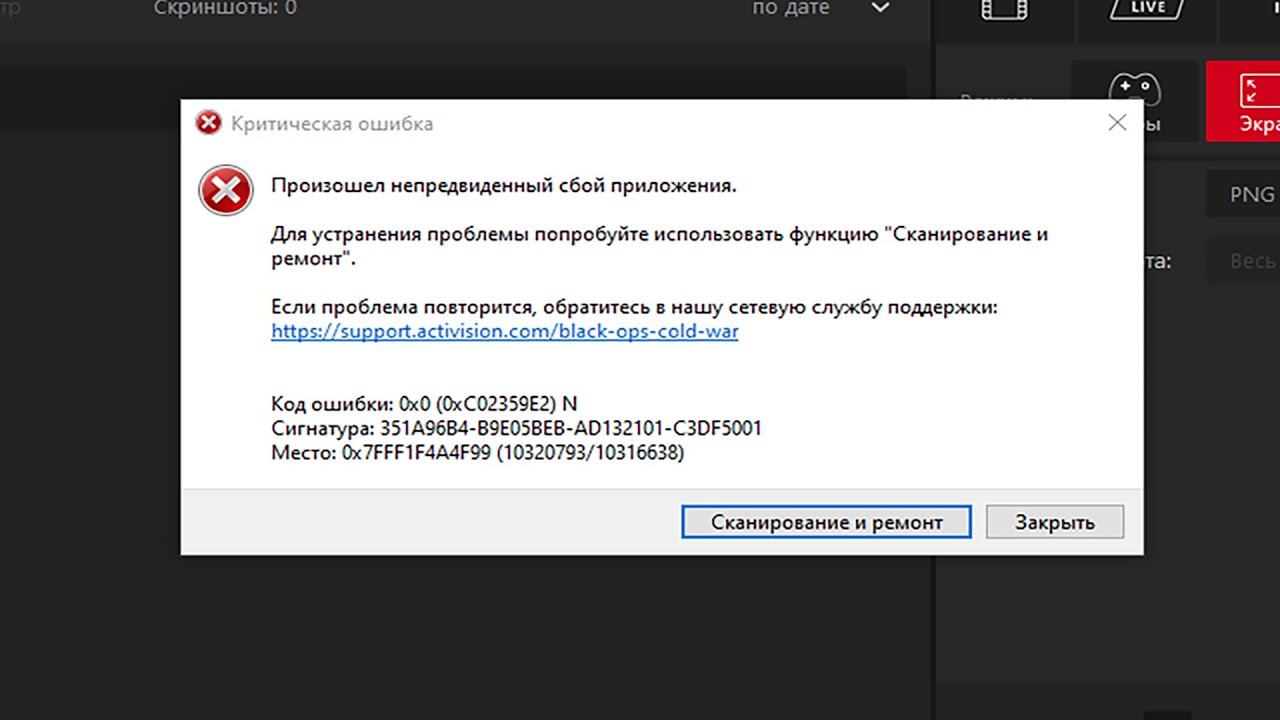Click the Сканирование и ремонт button
This screenshot has height=720, width=1280.
826,522
